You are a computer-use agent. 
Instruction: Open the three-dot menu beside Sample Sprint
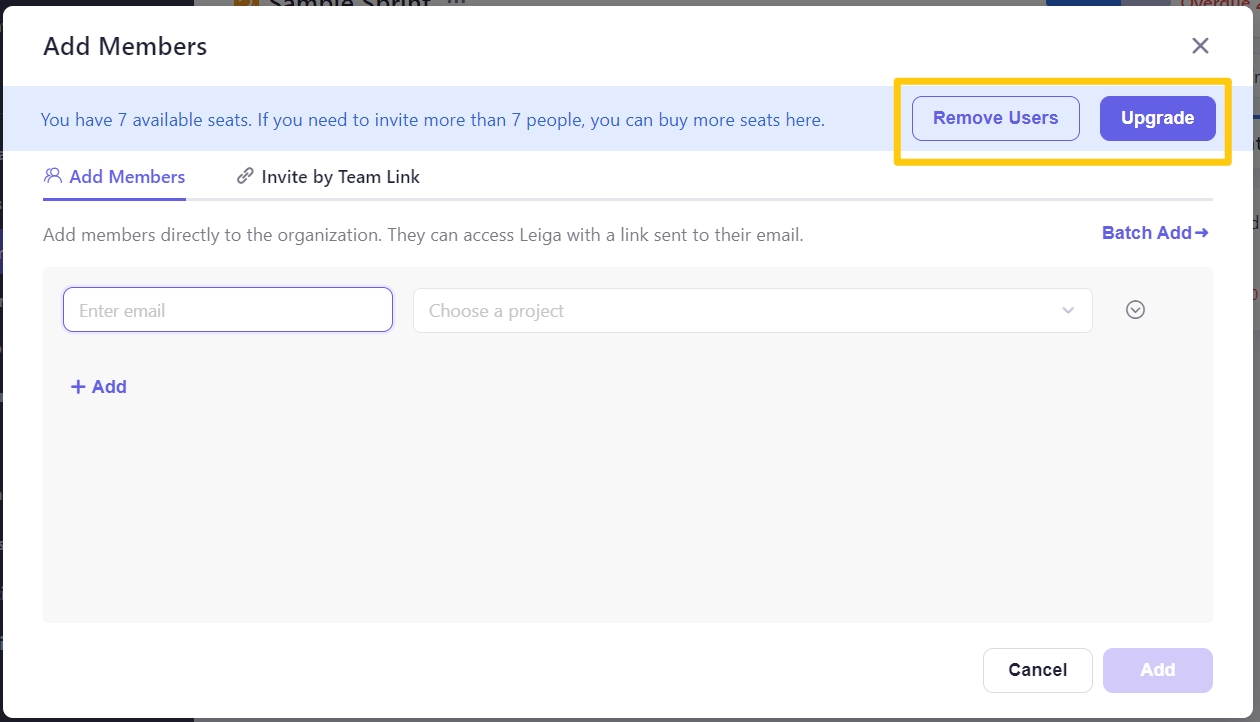pos(456,3)
